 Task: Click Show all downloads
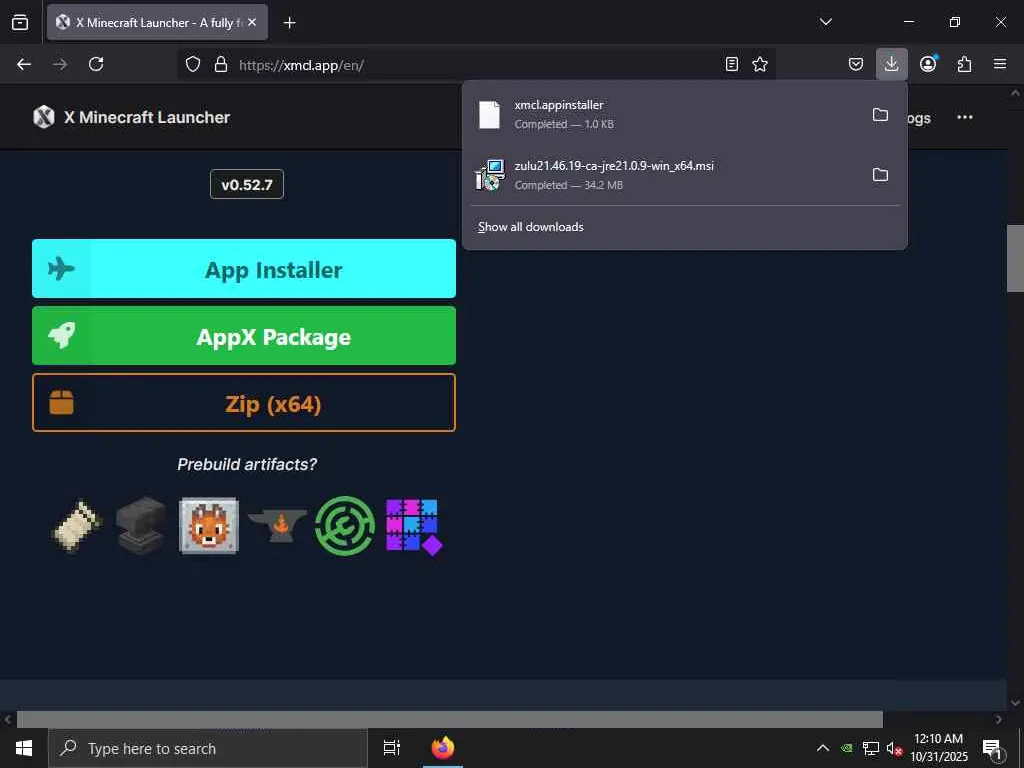[530, 227]
